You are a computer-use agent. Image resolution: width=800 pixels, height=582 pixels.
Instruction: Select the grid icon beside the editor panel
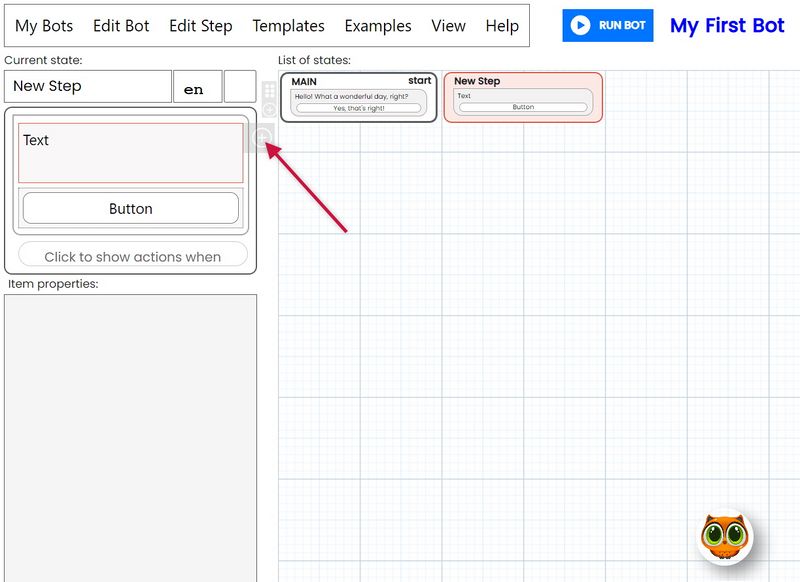(x=268, y=89)
